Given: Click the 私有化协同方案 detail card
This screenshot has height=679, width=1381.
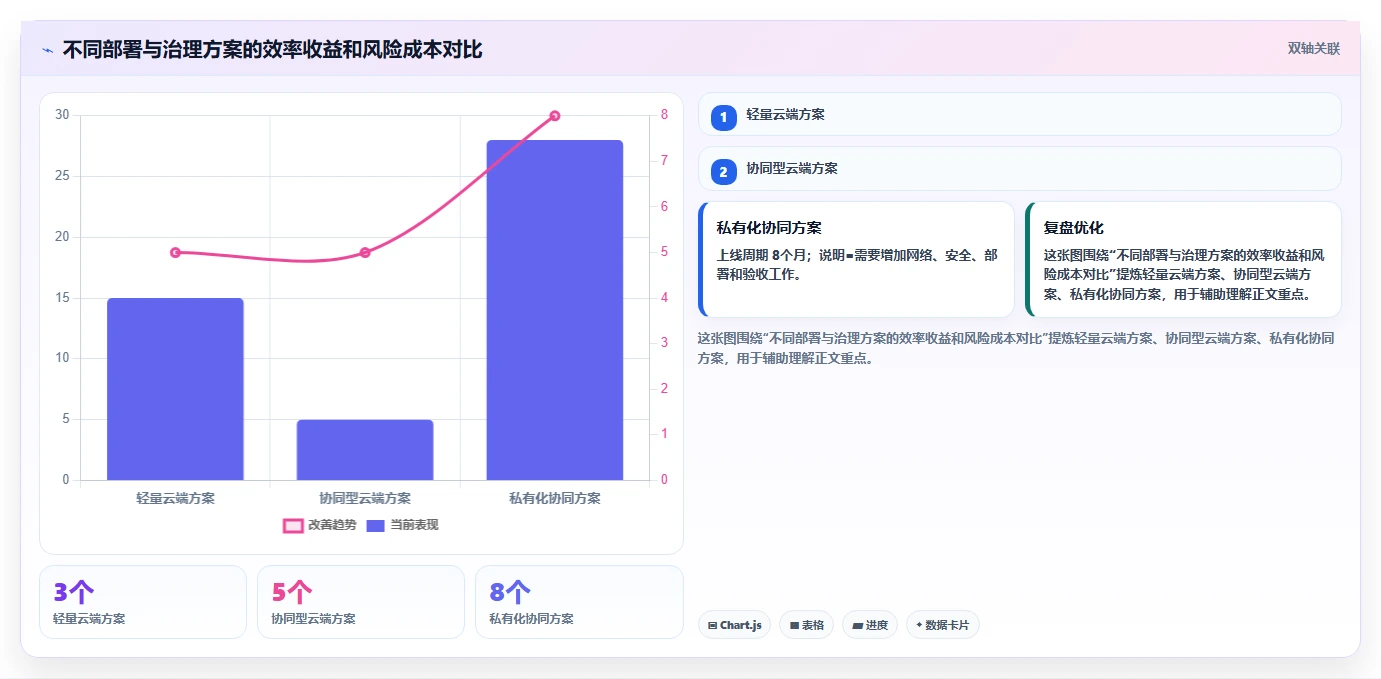Looking at the screenshot, I should (856, 259).
